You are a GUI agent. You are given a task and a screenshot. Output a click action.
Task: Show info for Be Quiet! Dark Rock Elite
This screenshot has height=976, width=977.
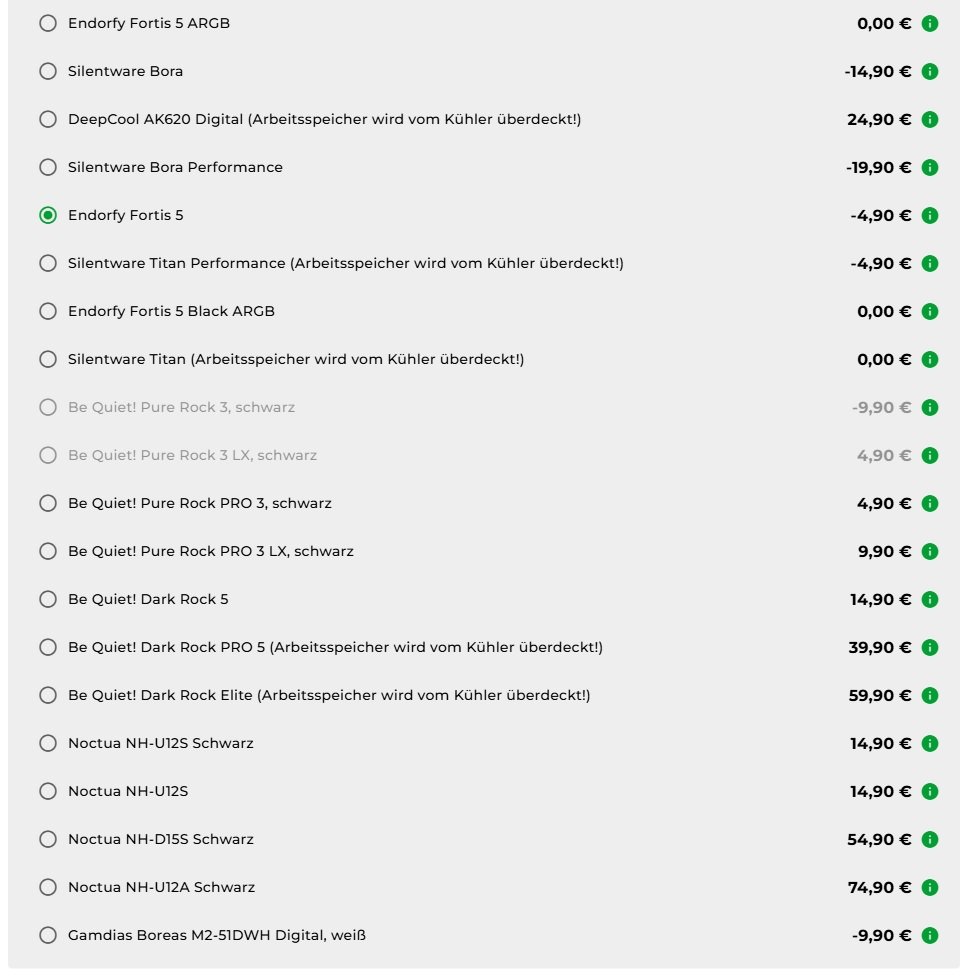pyautogui.click(x=930, y=695)
